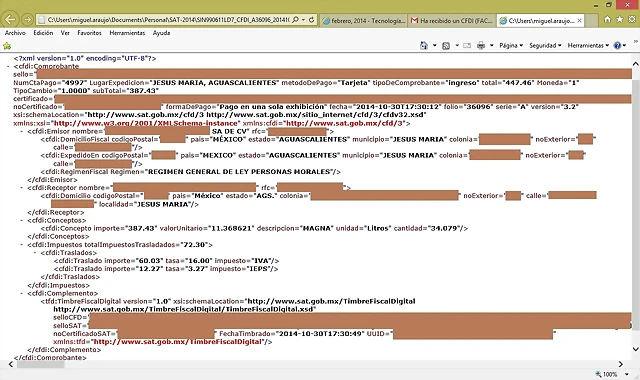Open the Archivo menu
The image size is (640, 380).
(15, 33)
